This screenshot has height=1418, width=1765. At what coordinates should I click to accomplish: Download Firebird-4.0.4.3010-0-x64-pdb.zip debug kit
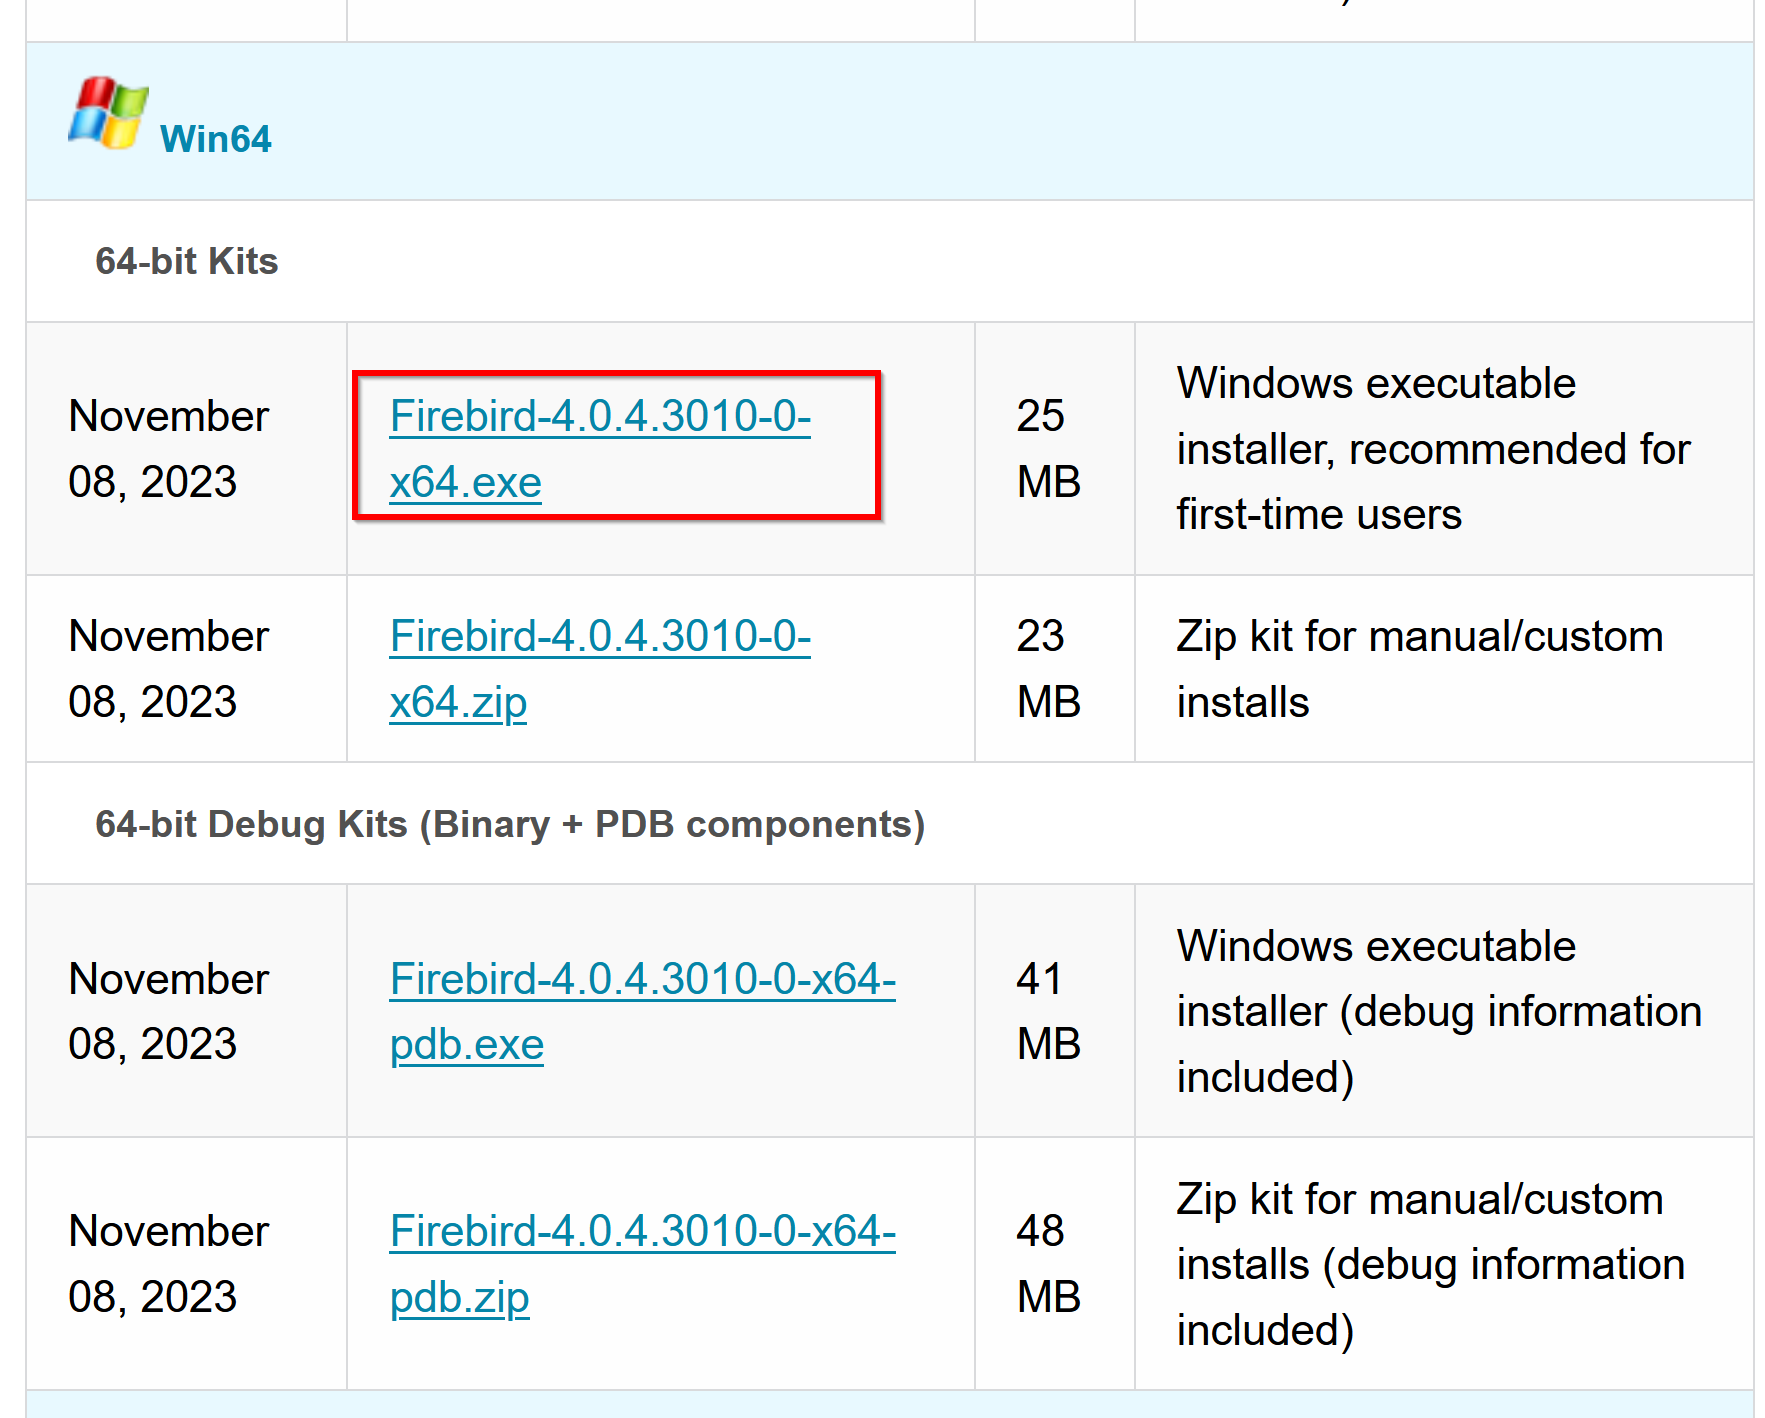pyautogui.click(x=643, y=1264)
